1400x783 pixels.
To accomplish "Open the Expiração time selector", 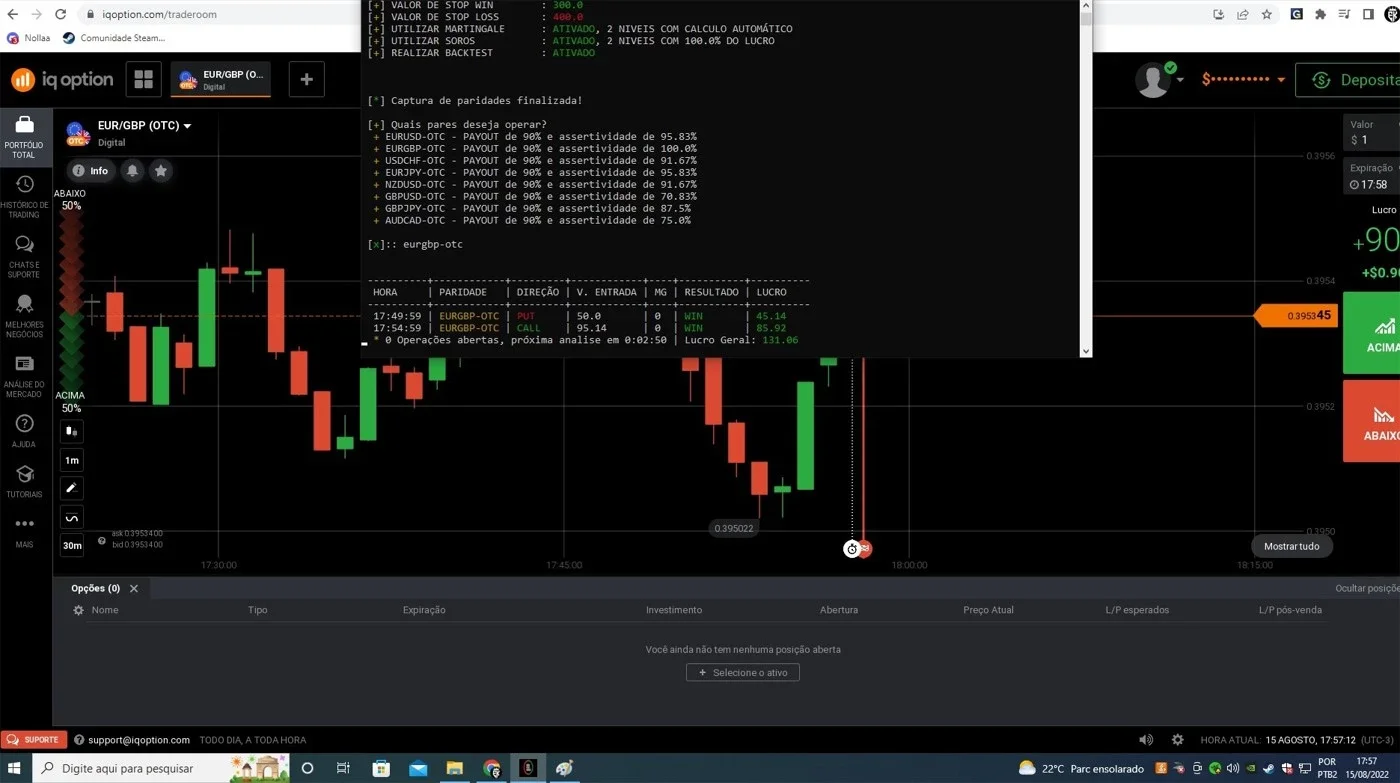I will point(1371,176).
